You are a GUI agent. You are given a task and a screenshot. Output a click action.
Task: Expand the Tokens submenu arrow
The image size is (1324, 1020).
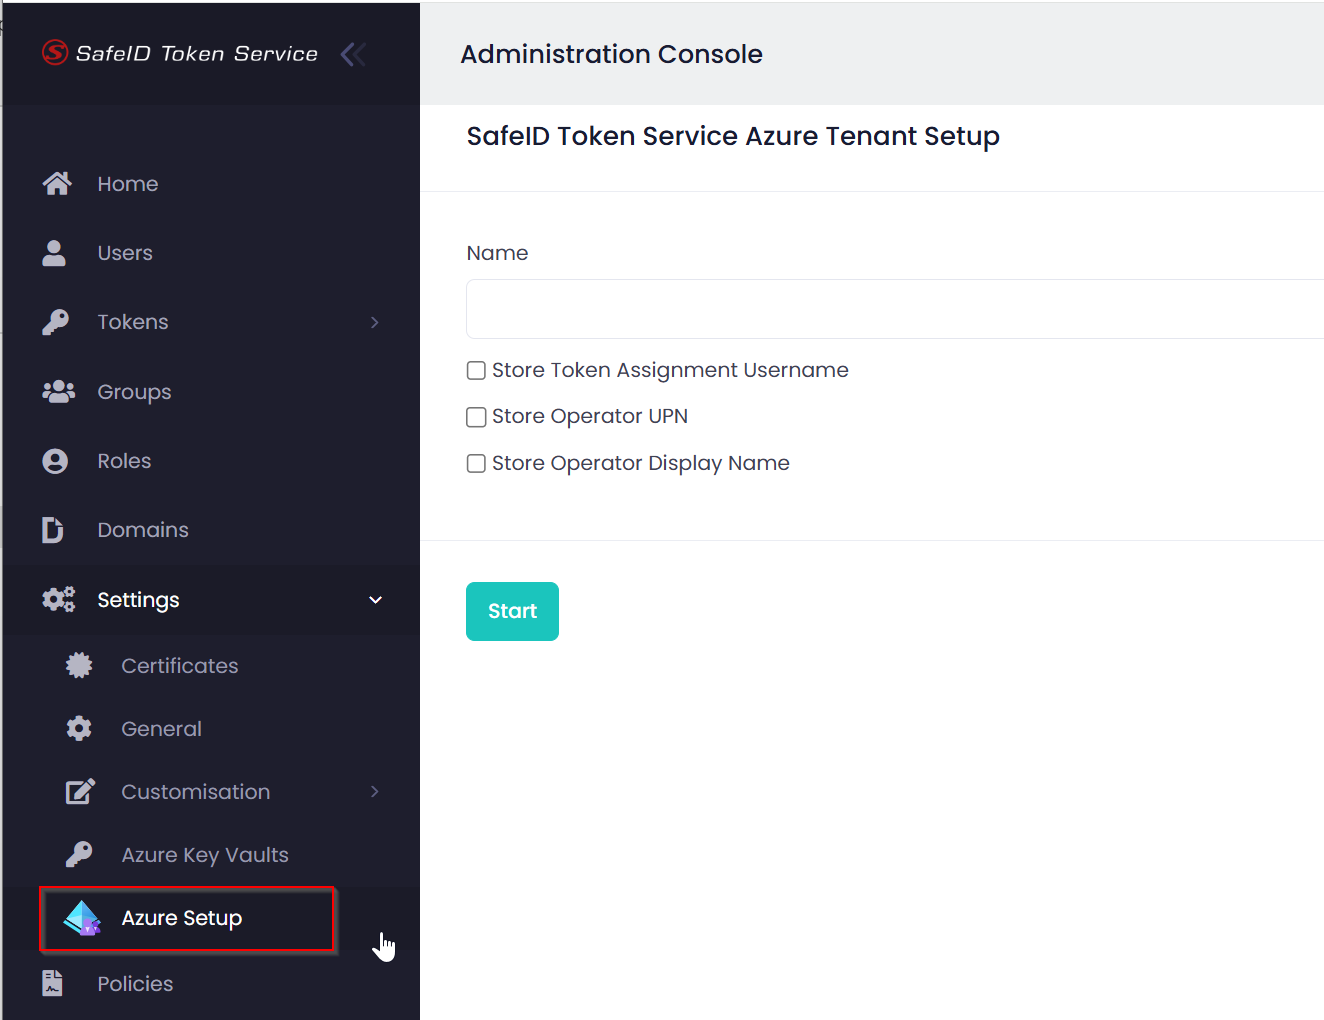point(375,322)
